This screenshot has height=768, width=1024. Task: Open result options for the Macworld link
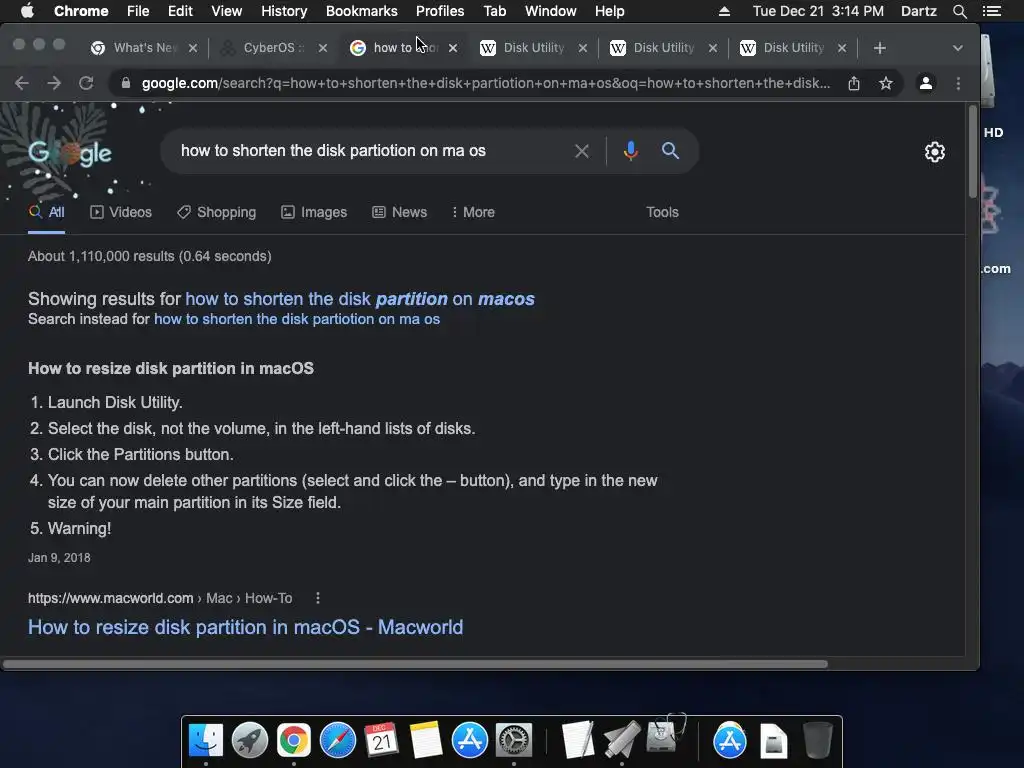click(x=317, y=598)
